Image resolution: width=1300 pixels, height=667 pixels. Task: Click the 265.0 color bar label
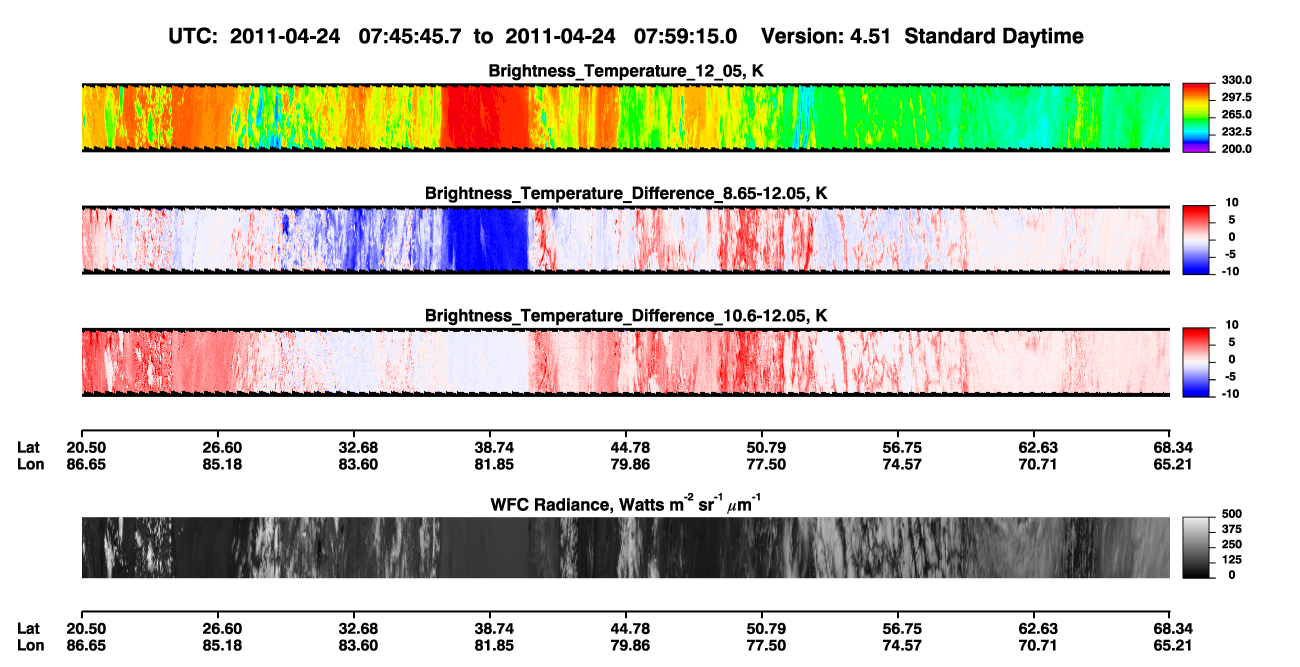[x=1236, y=115]
